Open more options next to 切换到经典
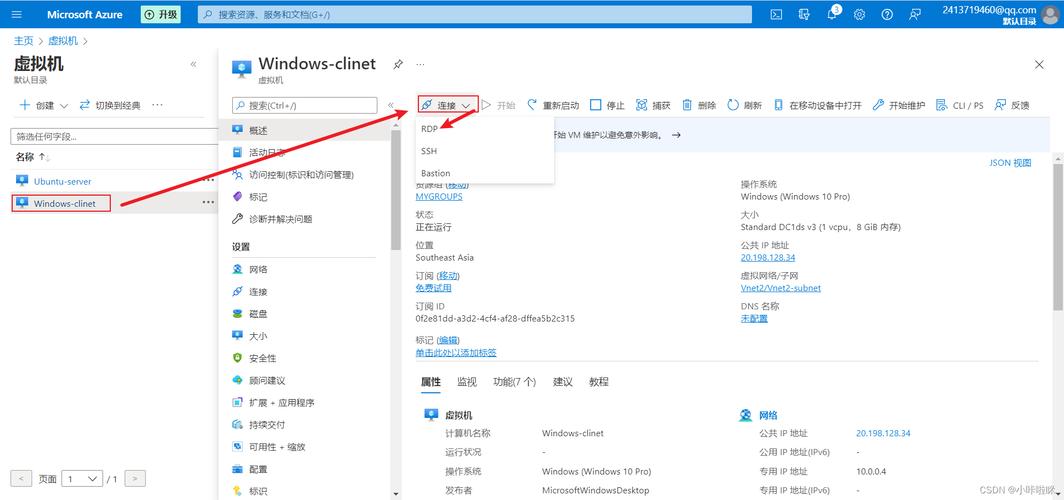1064x500 pixels. pyautogui.click(x=157, y=105)
